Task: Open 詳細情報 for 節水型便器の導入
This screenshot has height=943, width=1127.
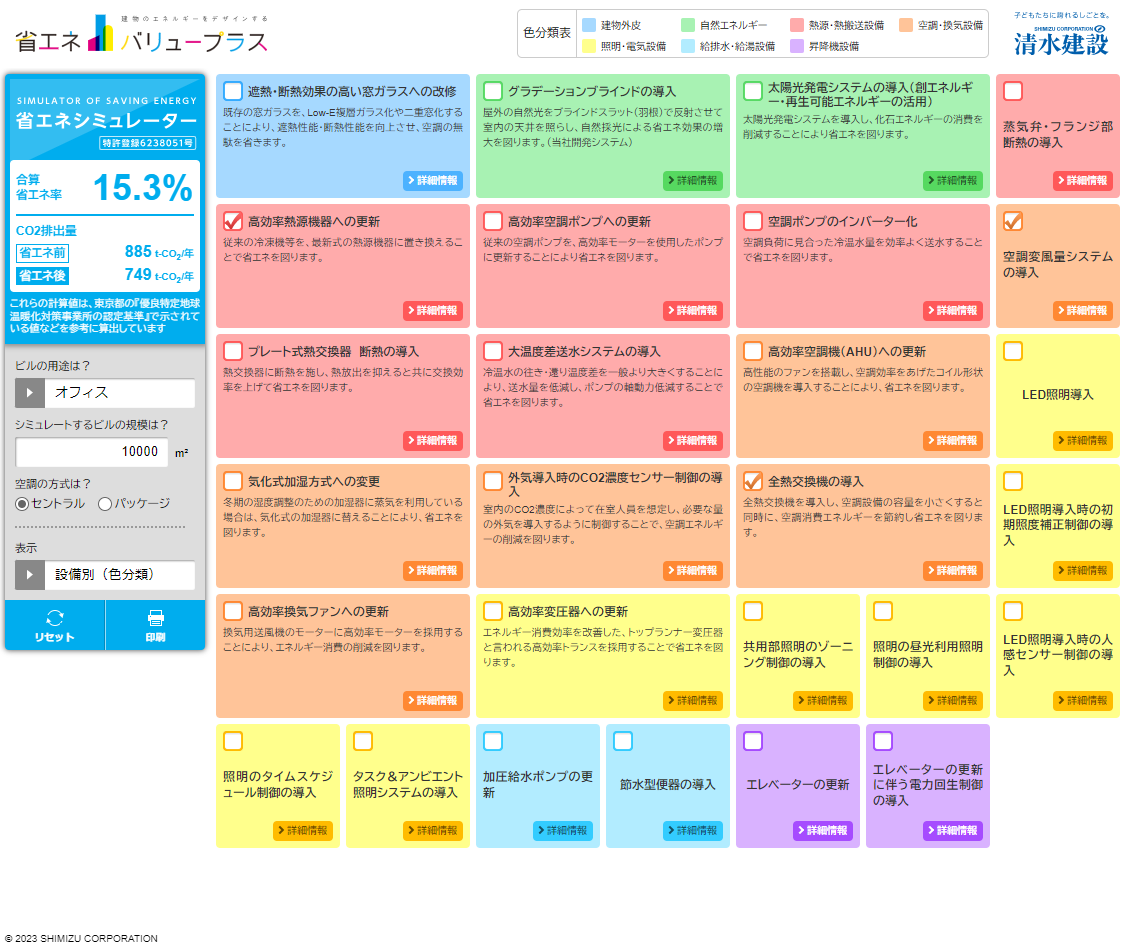Action: [692, 831]
